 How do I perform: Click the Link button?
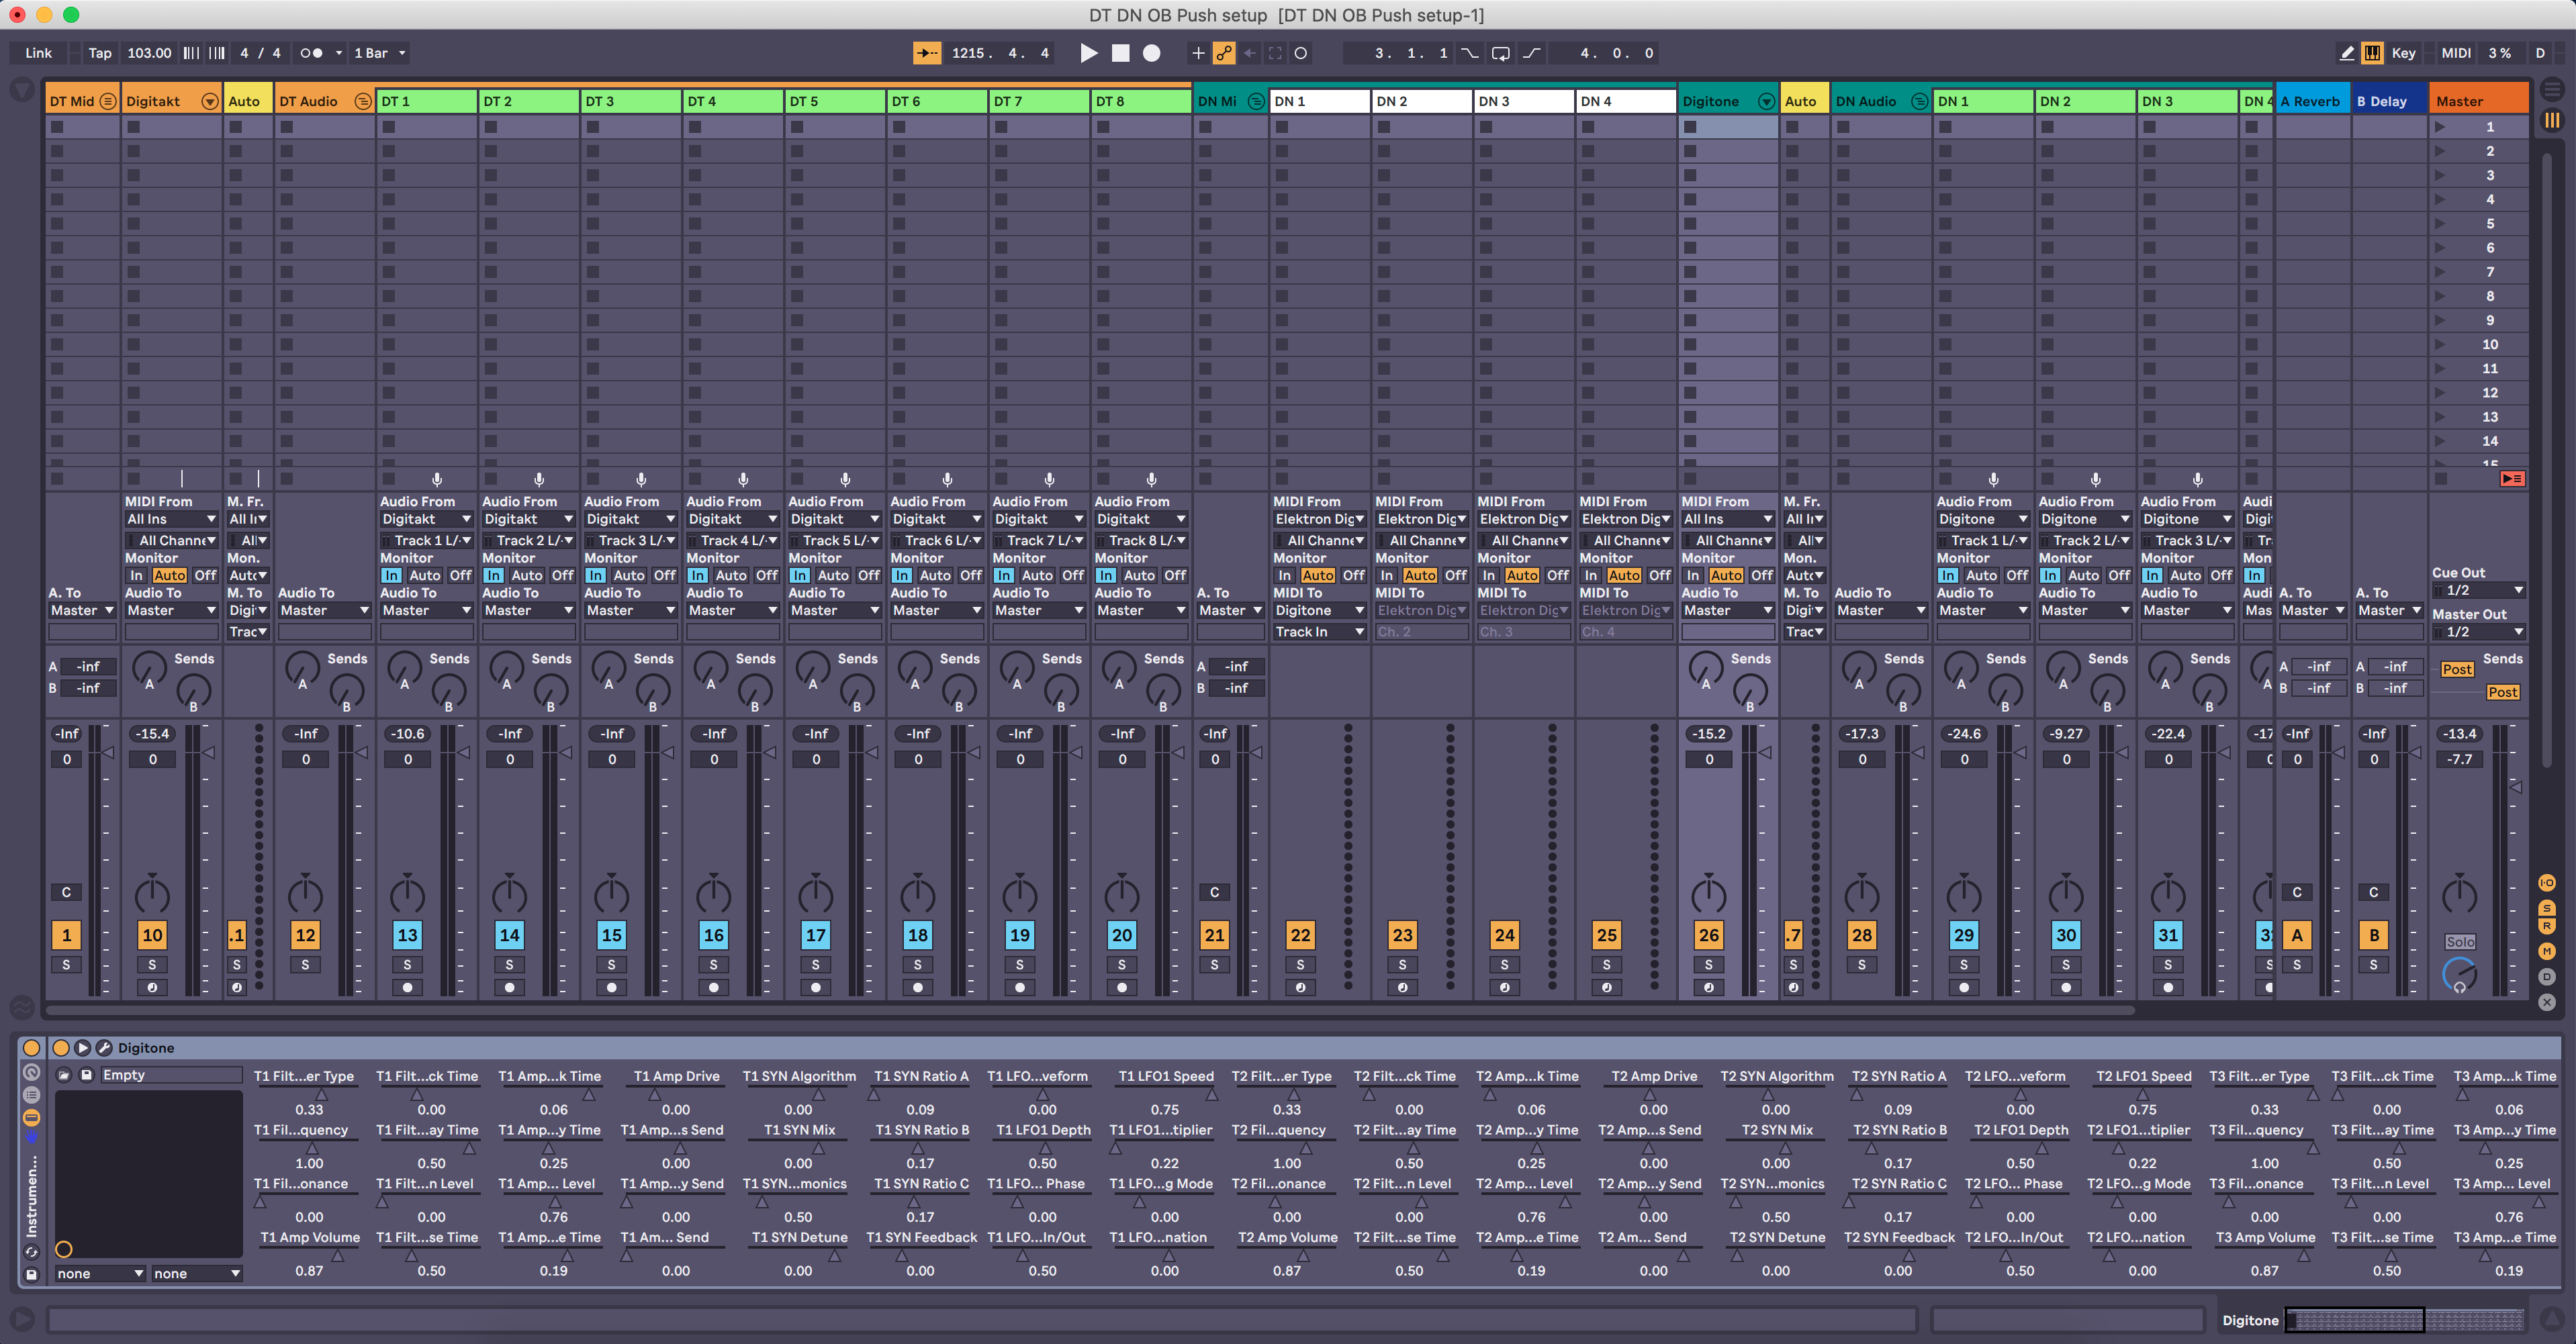click(x=39, y=53)
